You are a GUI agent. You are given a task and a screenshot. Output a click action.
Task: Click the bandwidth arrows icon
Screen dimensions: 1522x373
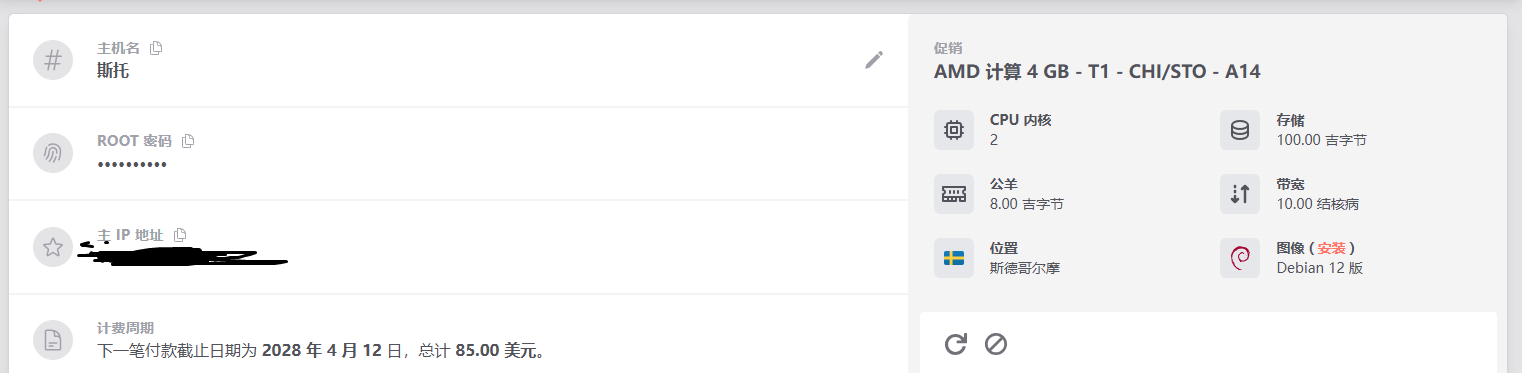(x=1240, y=194)
